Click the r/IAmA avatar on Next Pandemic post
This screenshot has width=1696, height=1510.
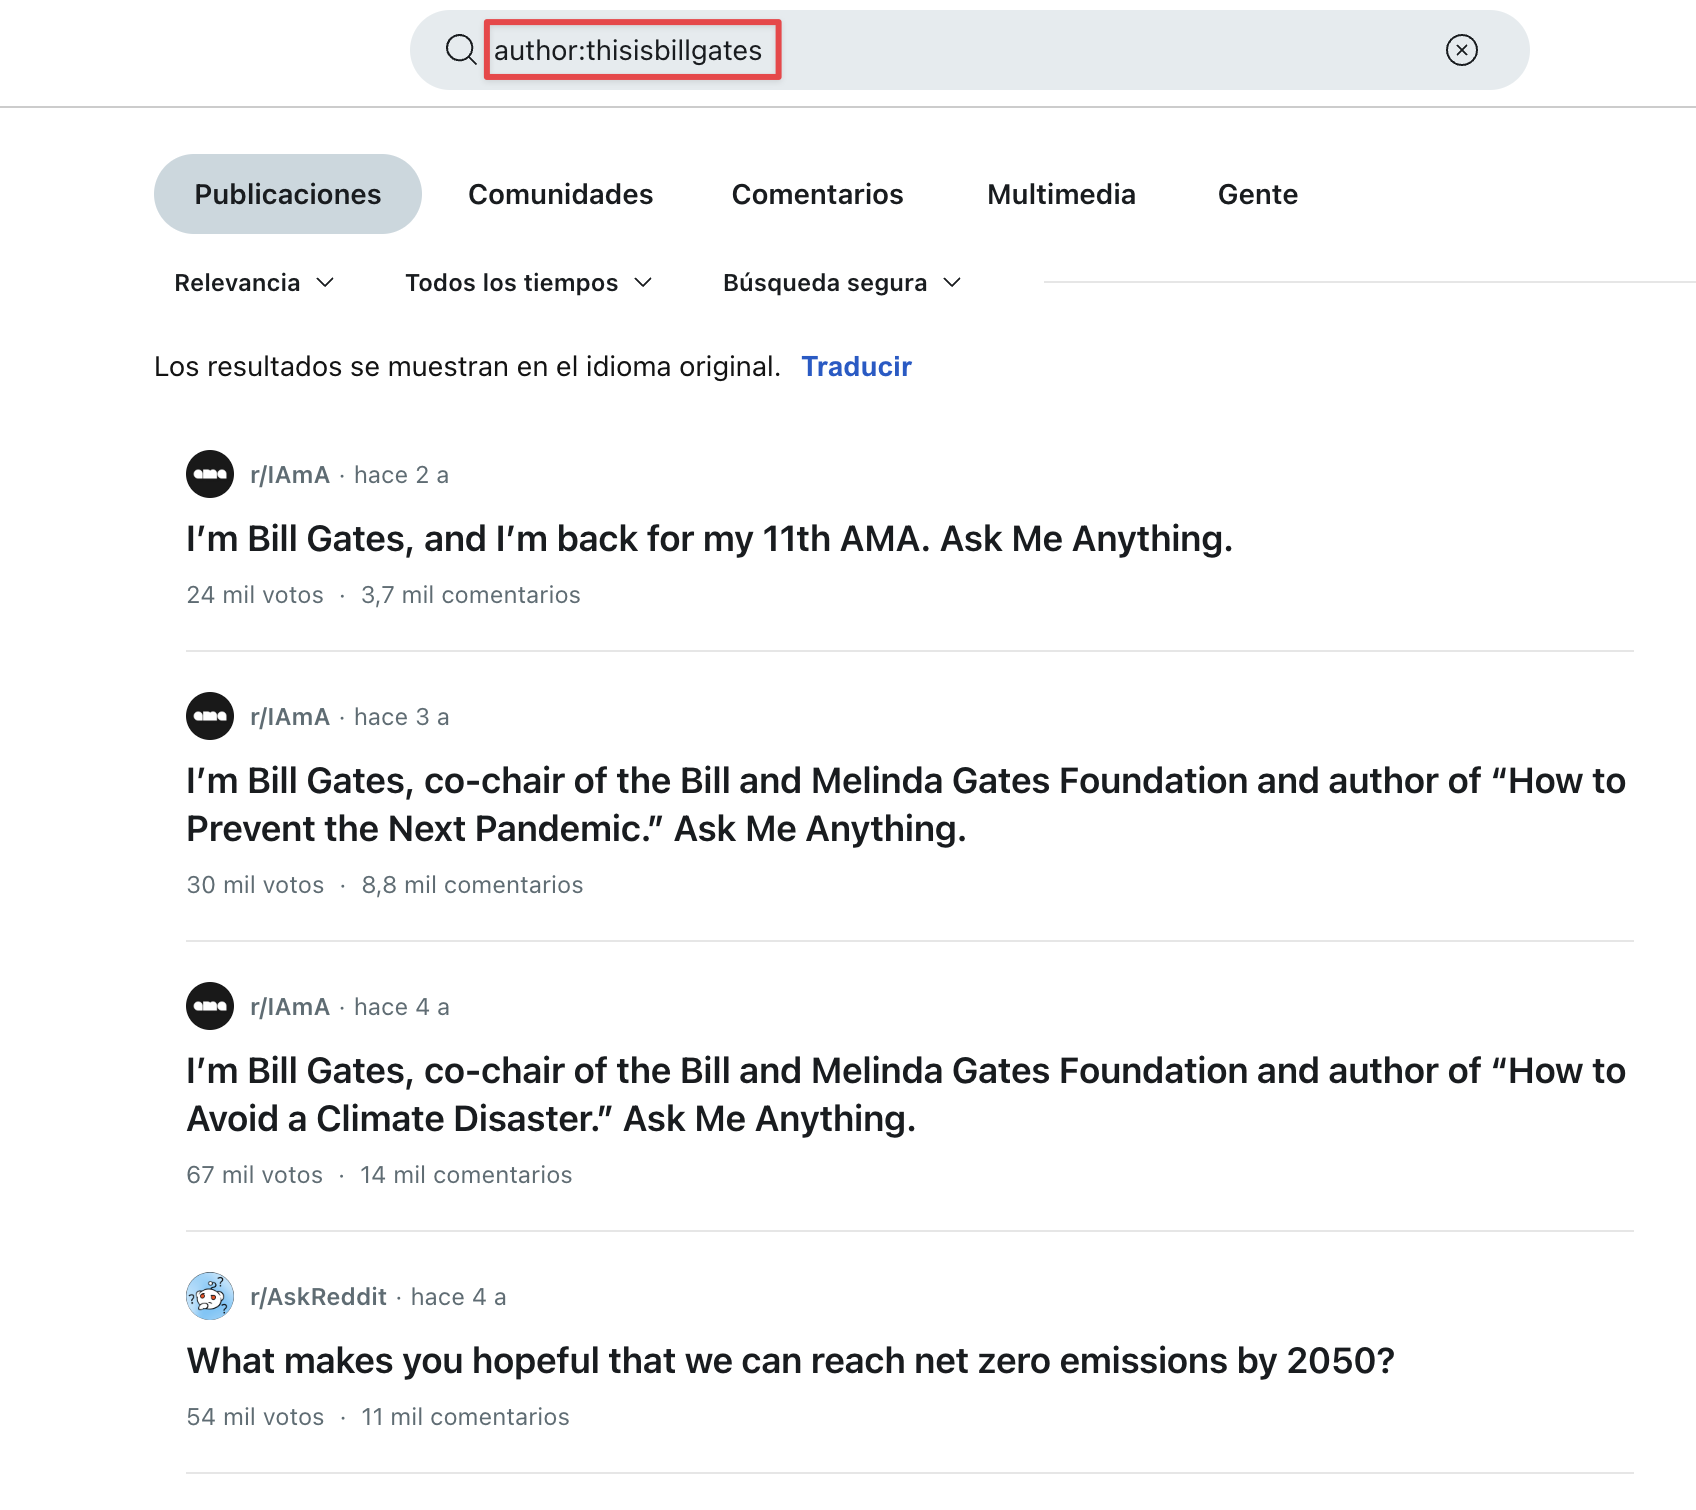(x=210, y=716)
